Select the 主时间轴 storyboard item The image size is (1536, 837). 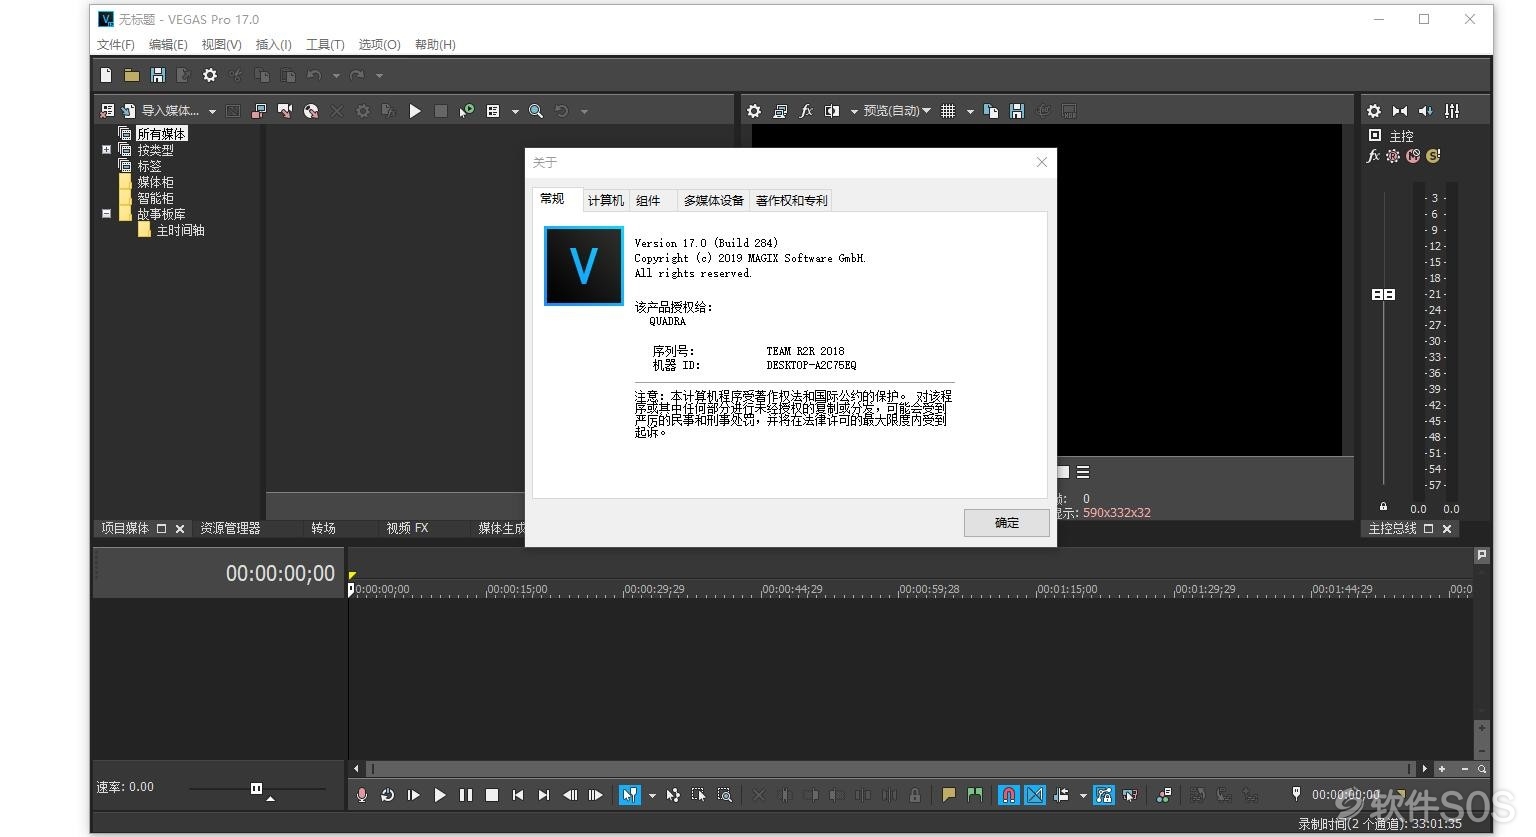[180, 230]
